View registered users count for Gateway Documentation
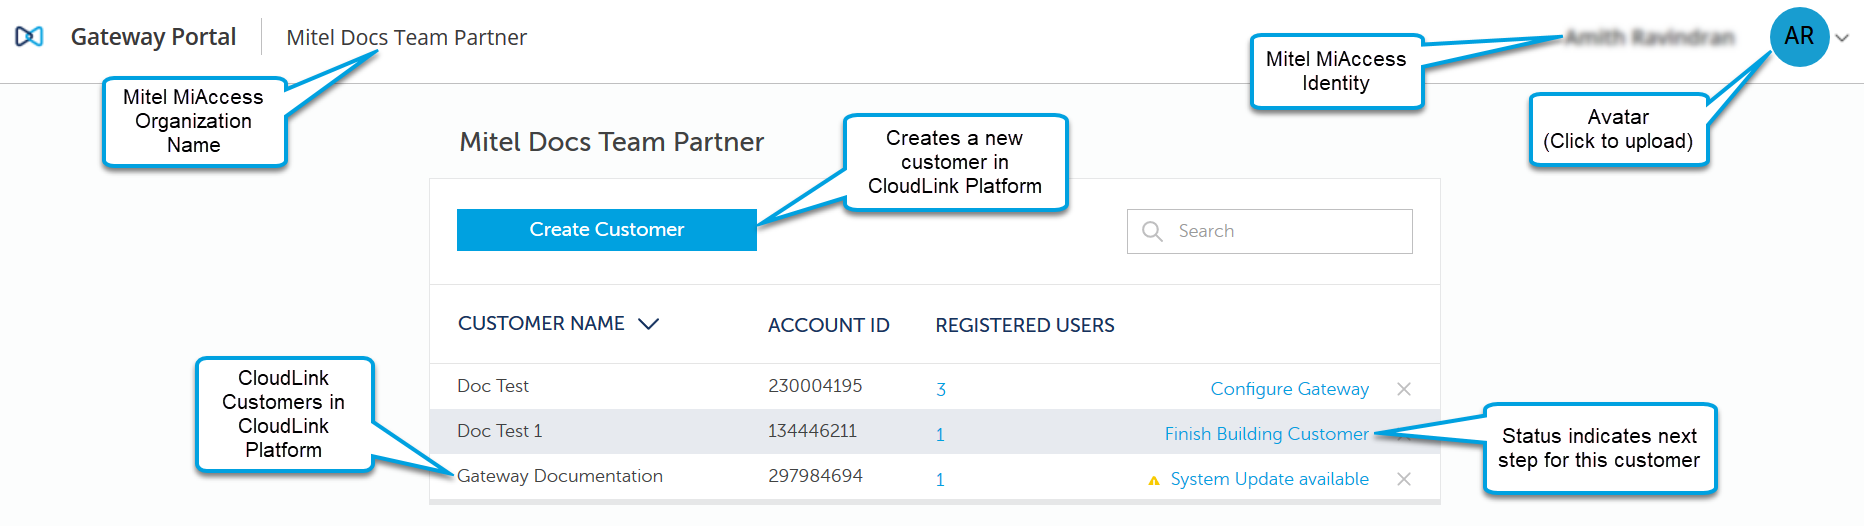 [940, 480]
